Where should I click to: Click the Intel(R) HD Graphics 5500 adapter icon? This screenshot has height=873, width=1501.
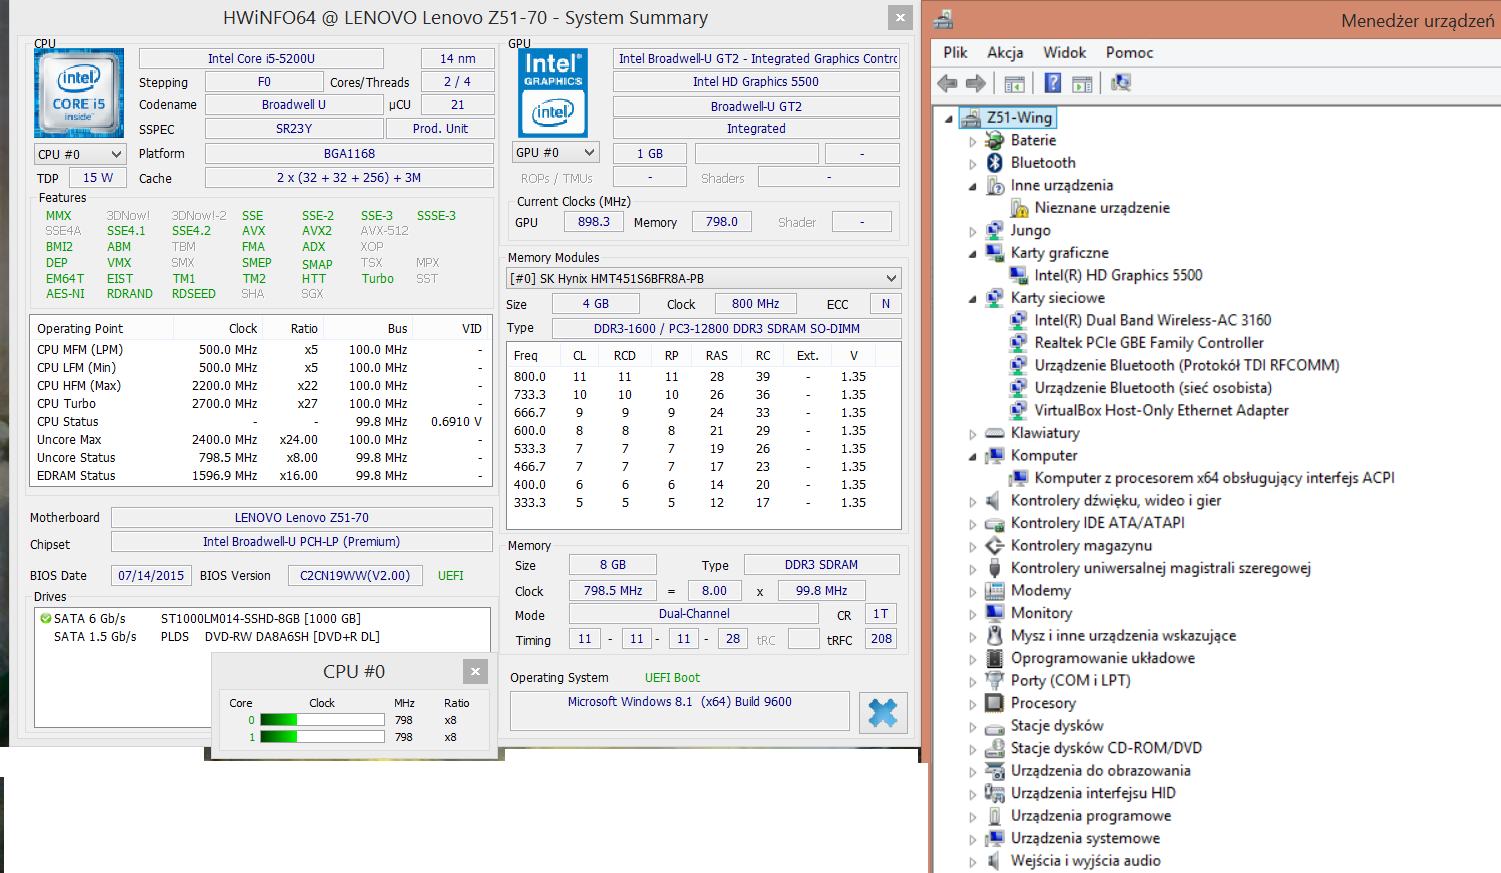click(x=1019, y=275)
